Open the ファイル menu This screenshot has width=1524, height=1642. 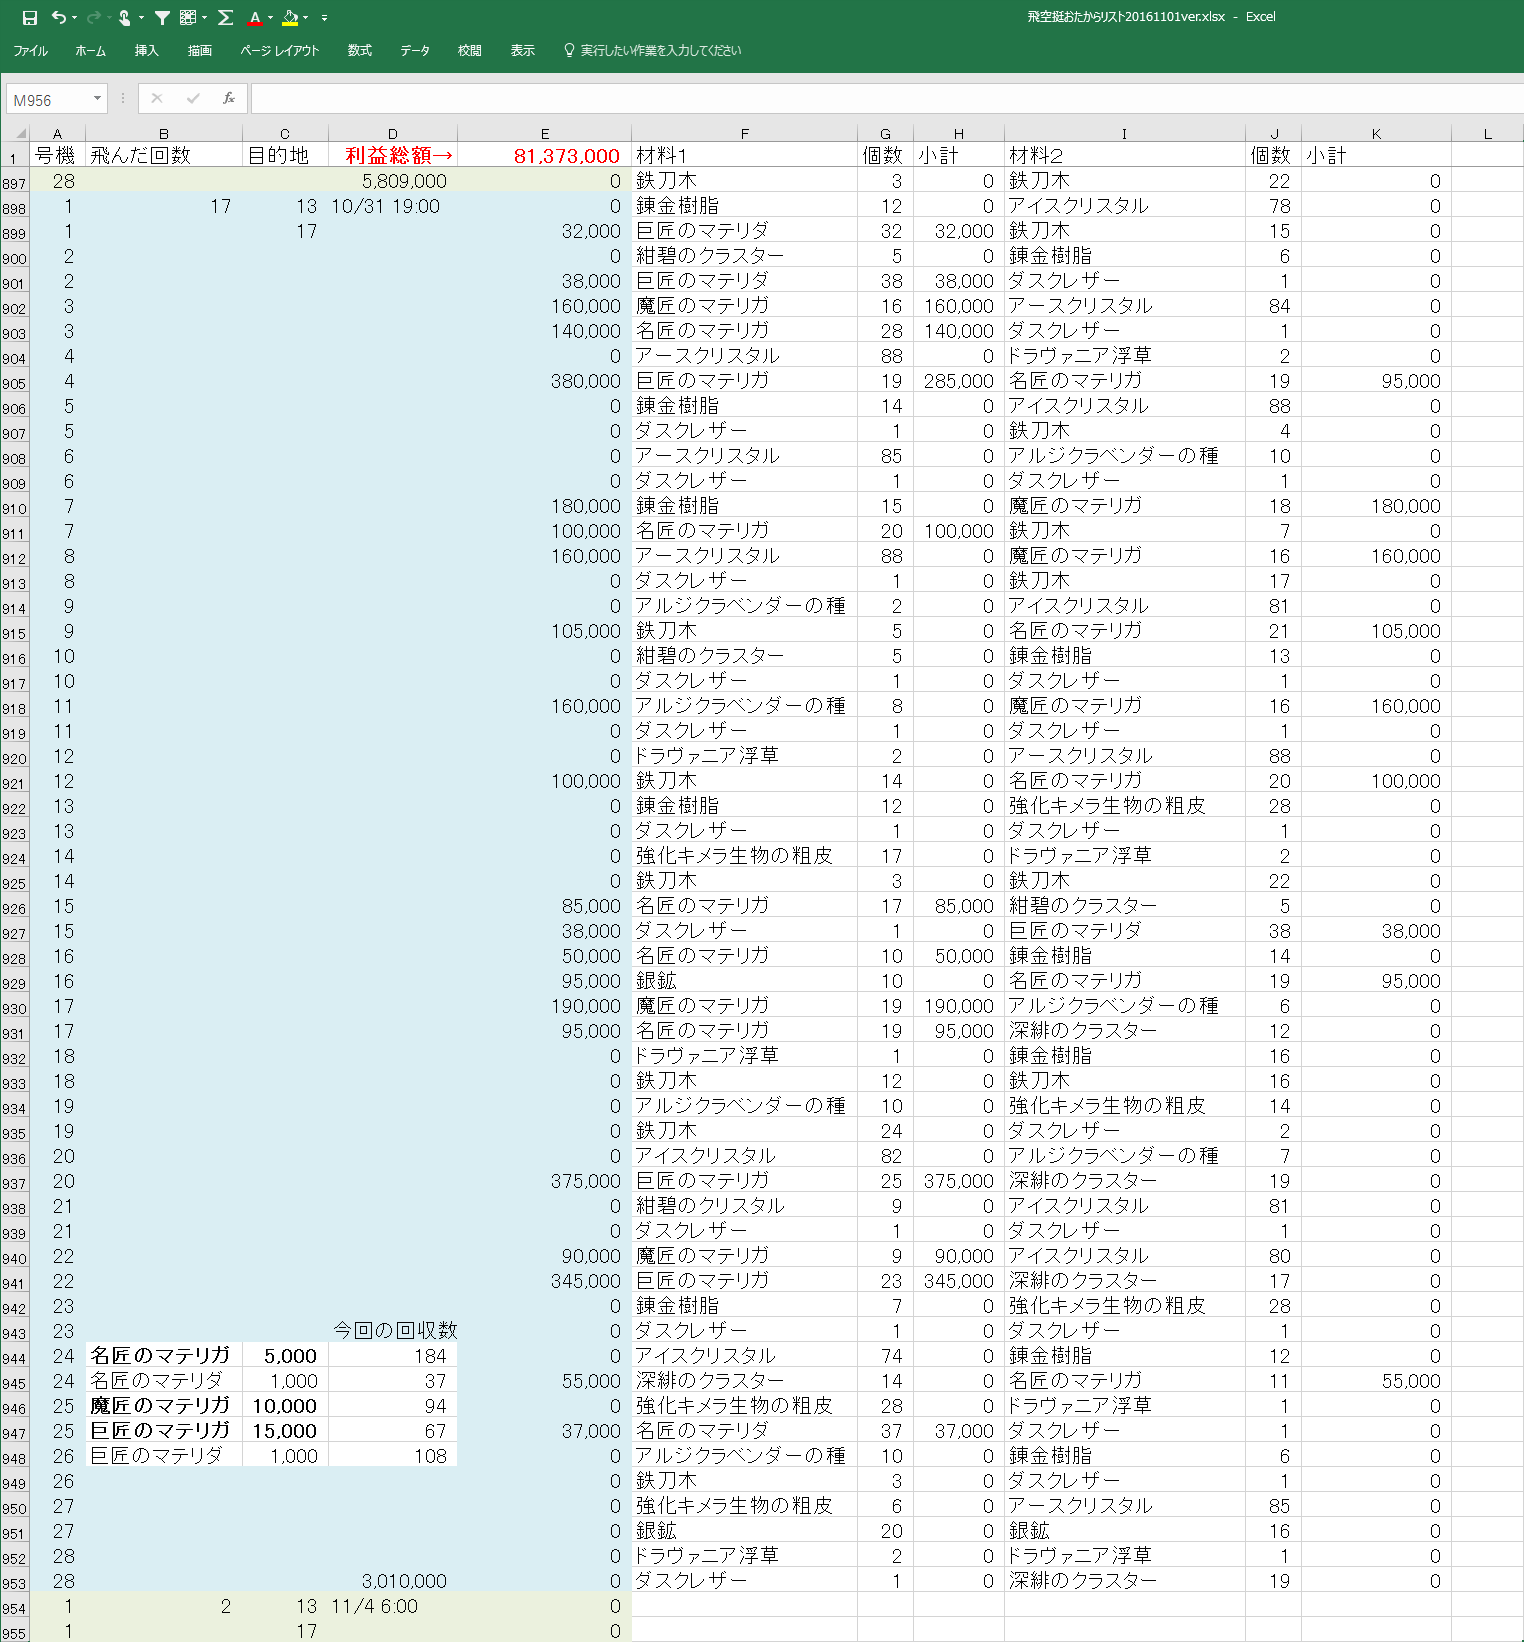[x=31, y=50]
